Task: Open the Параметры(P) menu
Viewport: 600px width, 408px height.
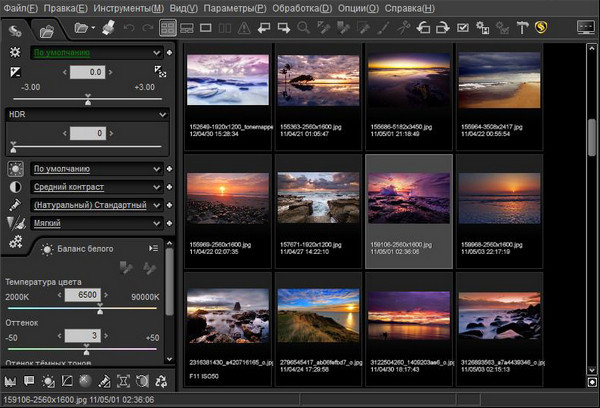Action: click(x=235, y=8)
